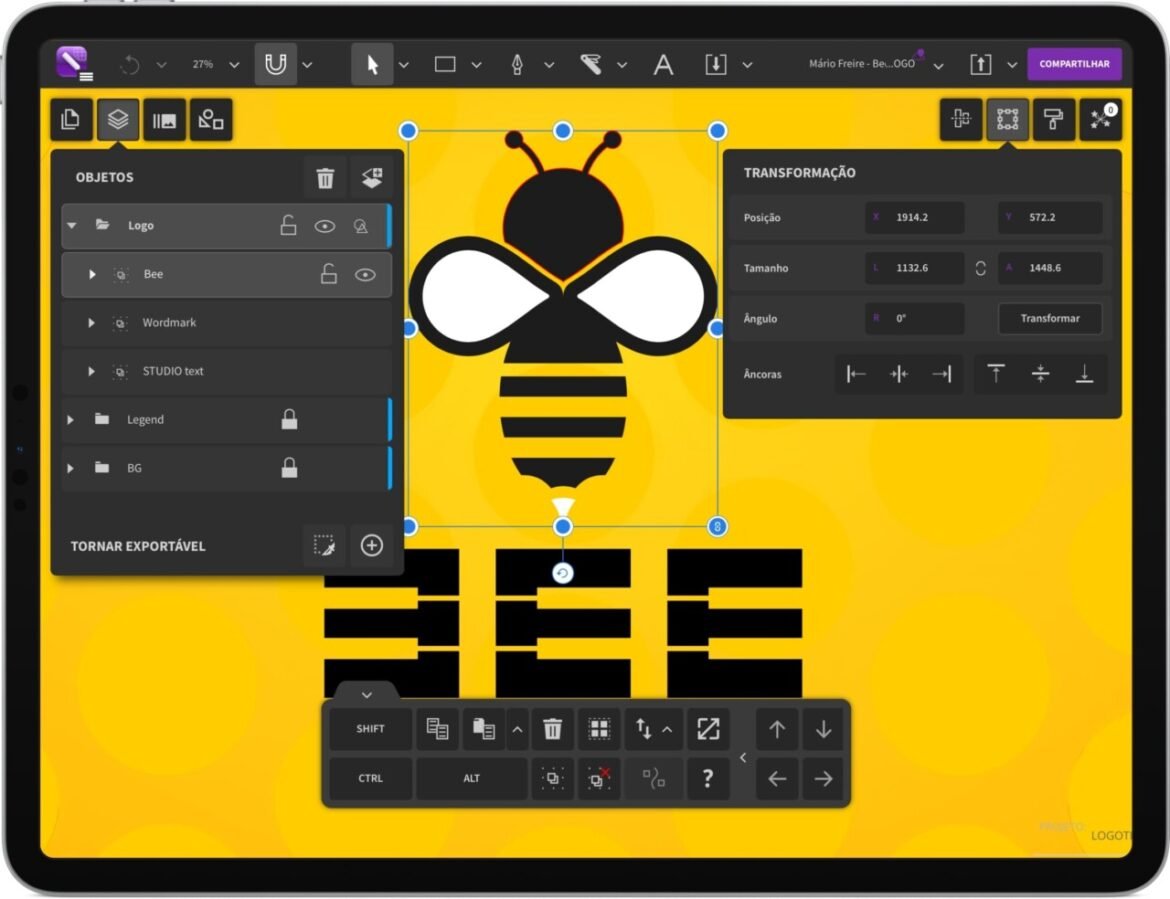Expand the Legend layer
1170x899 pixels.
coord(70,420)
